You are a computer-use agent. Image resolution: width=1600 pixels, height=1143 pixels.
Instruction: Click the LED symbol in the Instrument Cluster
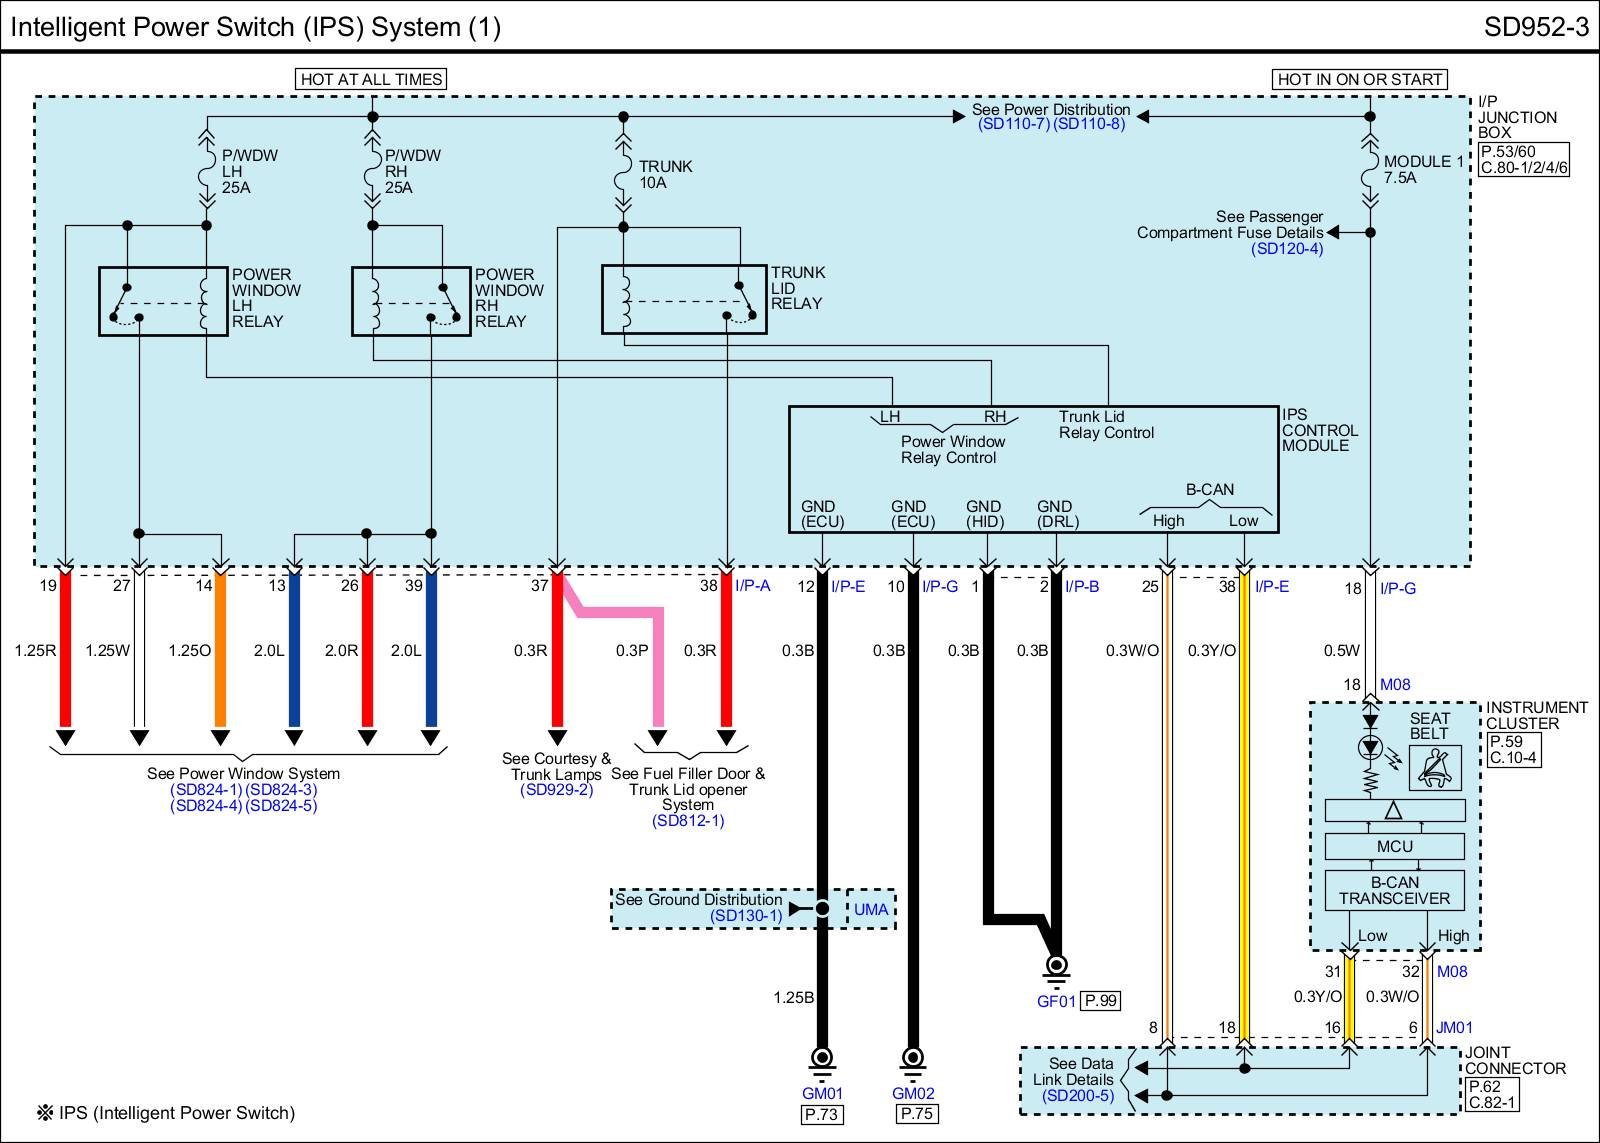(x=1370, y=747)
